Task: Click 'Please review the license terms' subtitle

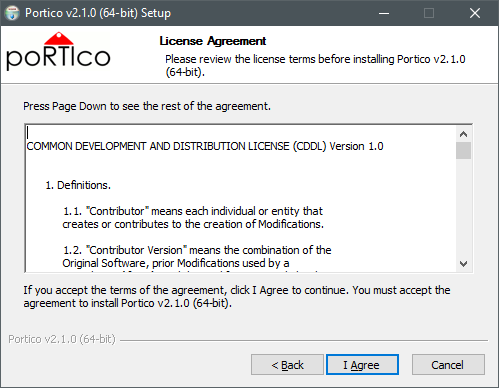Action: [x=315, y=65]
